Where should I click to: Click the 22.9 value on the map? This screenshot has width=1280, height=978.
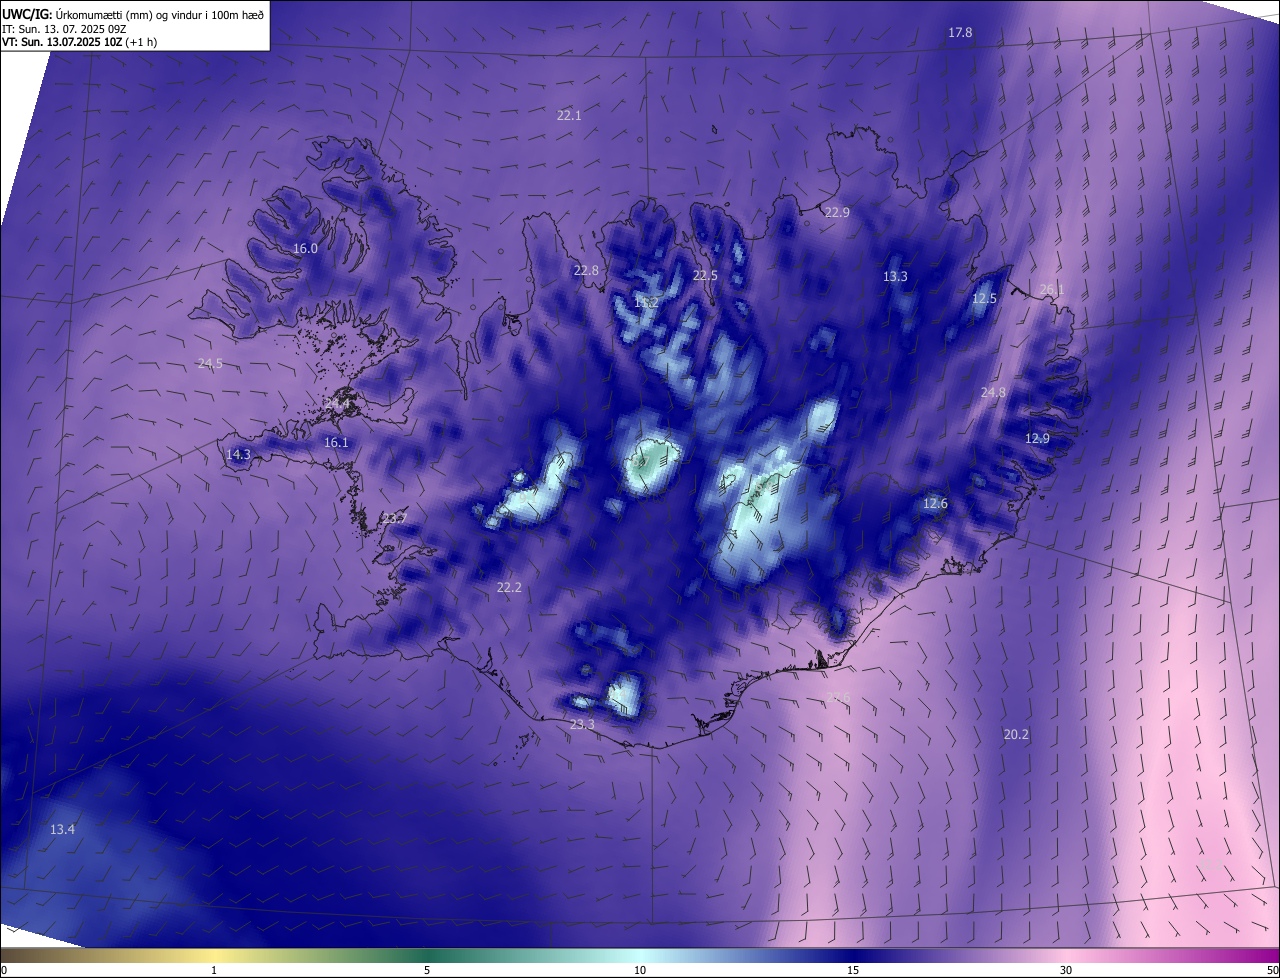tap(836, 213)
